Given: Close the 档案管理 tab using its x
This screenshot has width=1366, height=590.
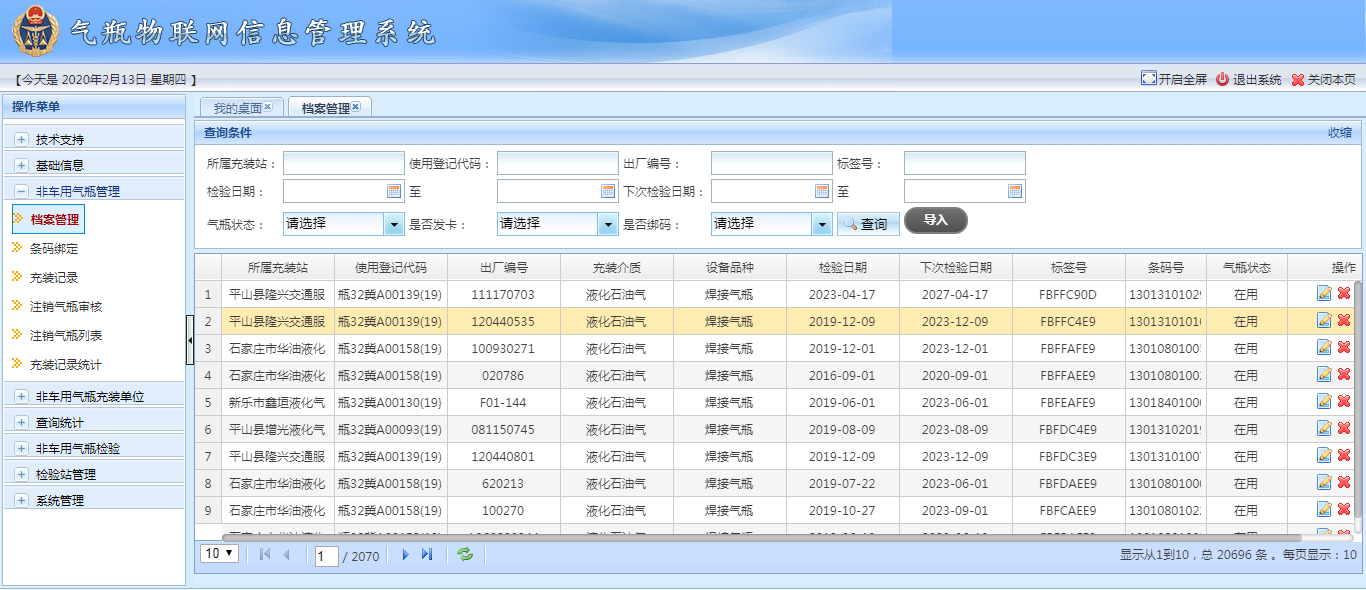Looking at the screenshot, I should [x=356, y=107].
